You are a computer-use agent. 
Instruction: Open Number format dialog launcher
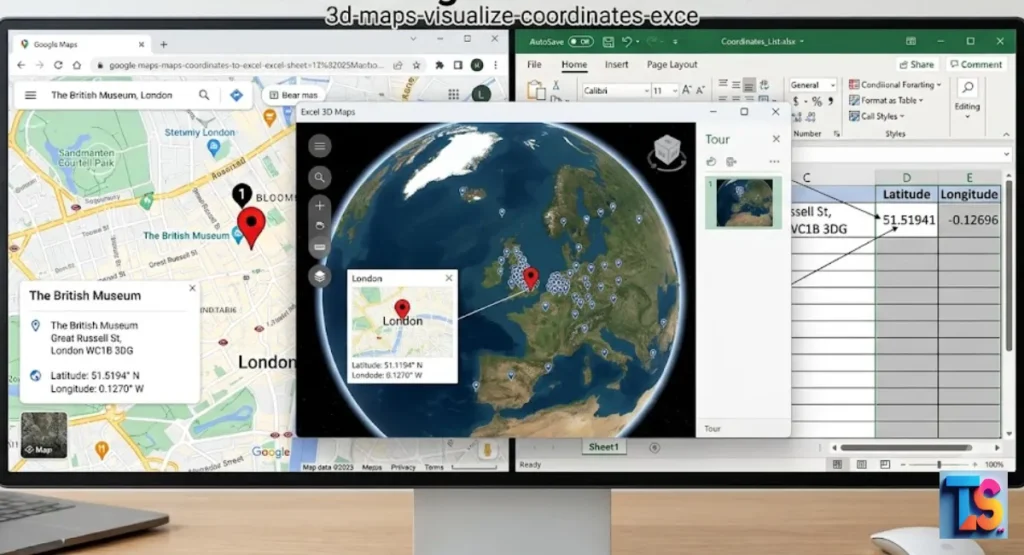click(837, 134)
